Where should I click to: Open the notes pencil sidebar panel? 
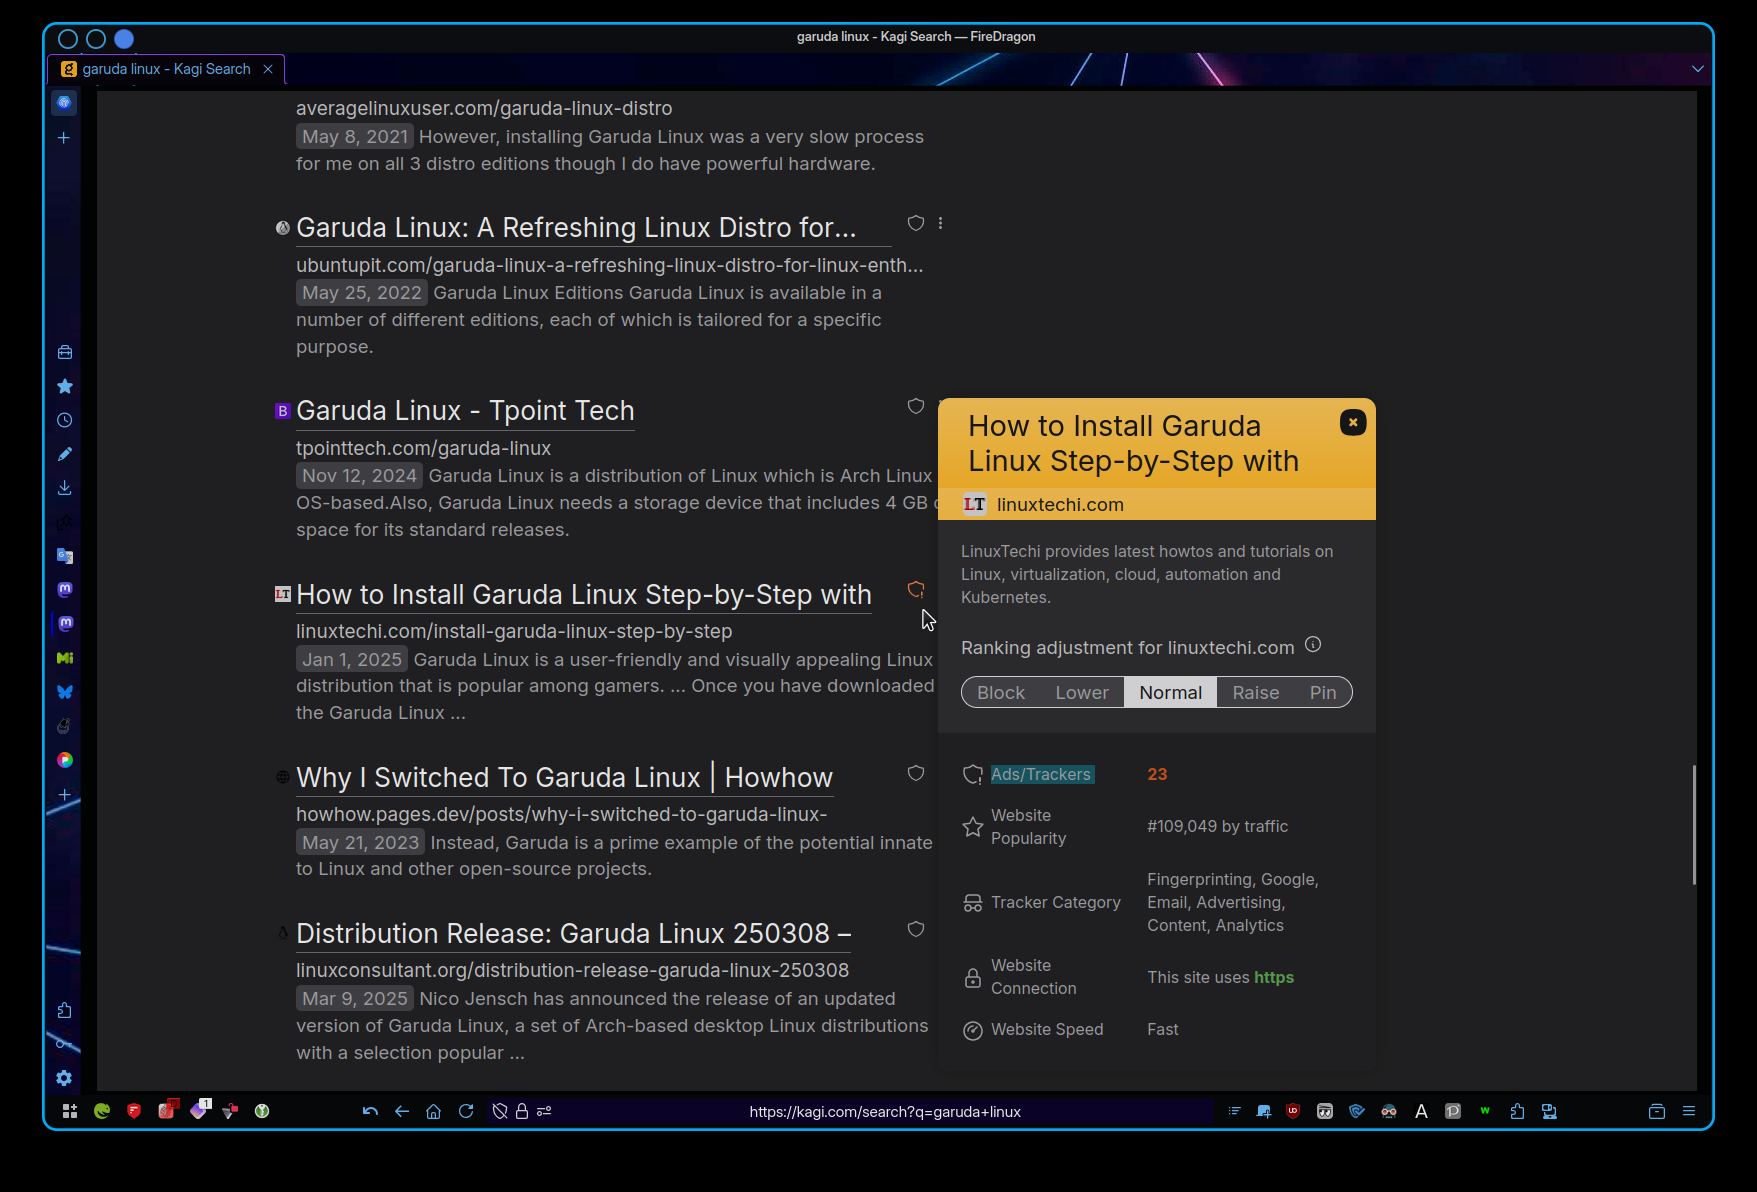click(65, 454)
